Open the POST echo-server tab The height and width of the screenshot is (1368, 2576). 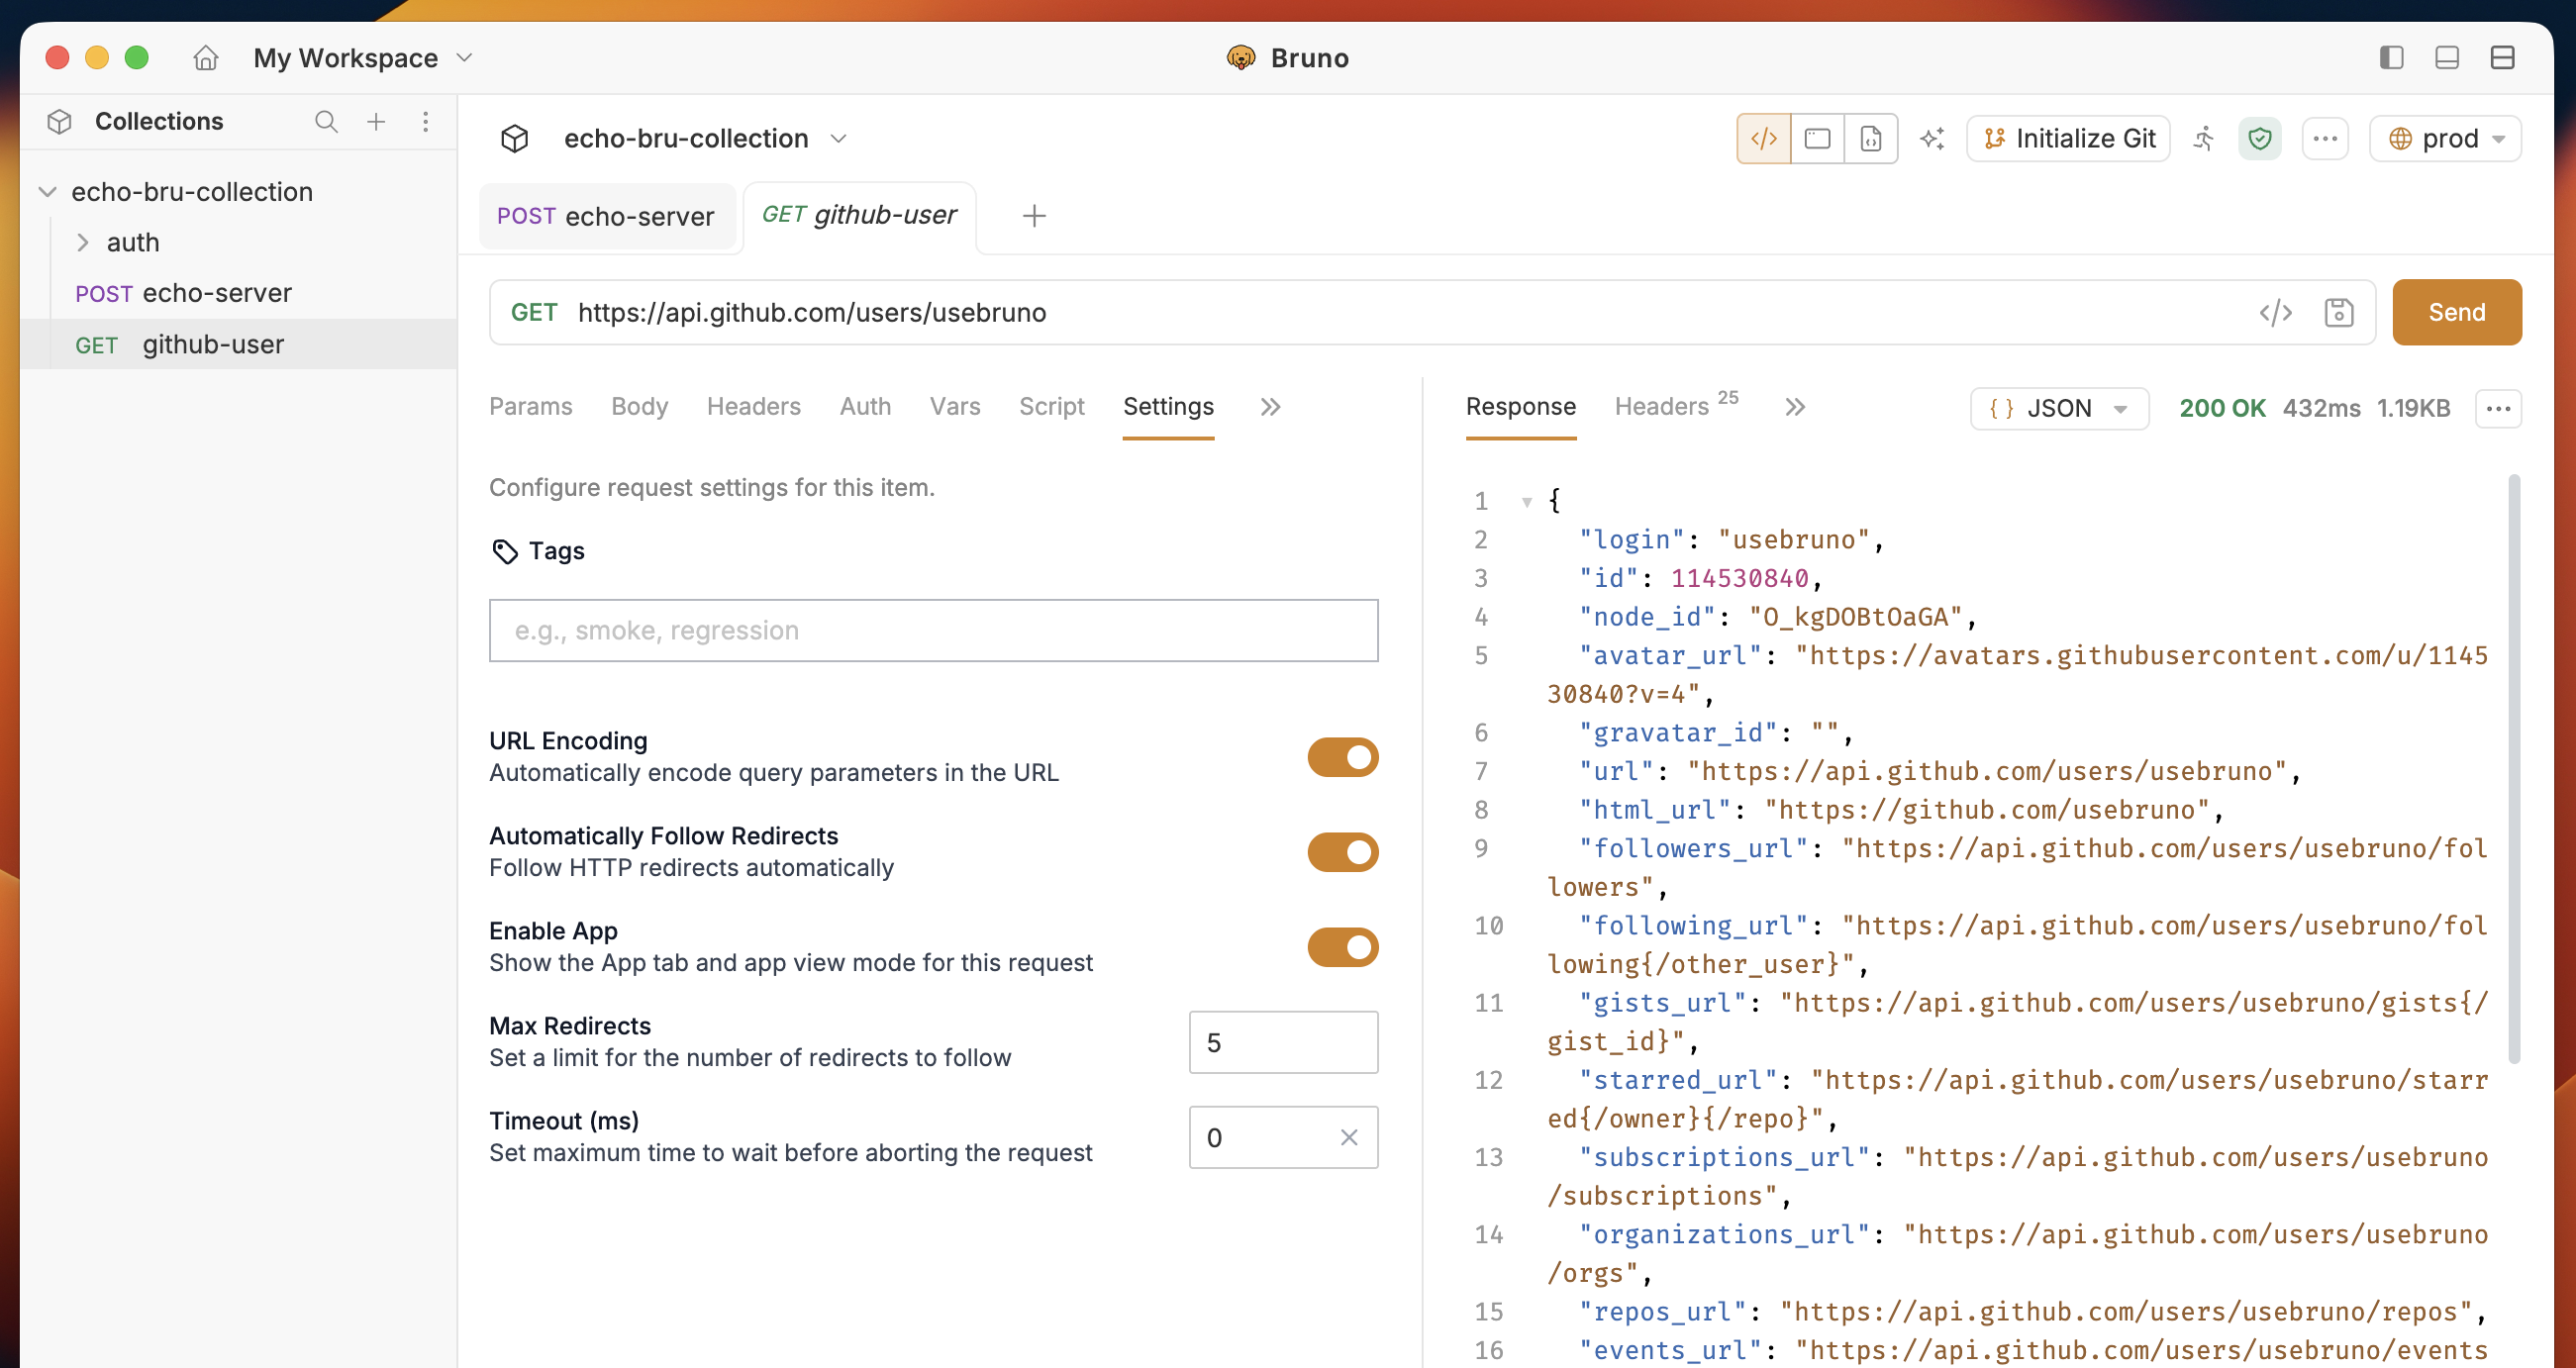tap(606, 216)
